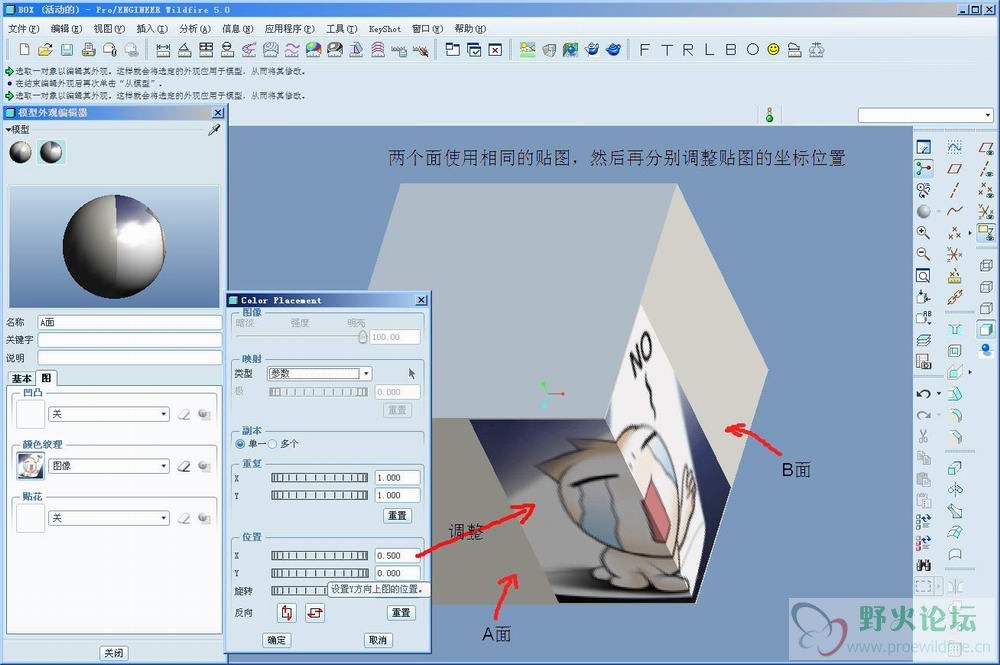This screenshot has height=665, width=1000.
Task: Switch to the 图 tab
Action: pyautogui.click(x=46, y=377)
